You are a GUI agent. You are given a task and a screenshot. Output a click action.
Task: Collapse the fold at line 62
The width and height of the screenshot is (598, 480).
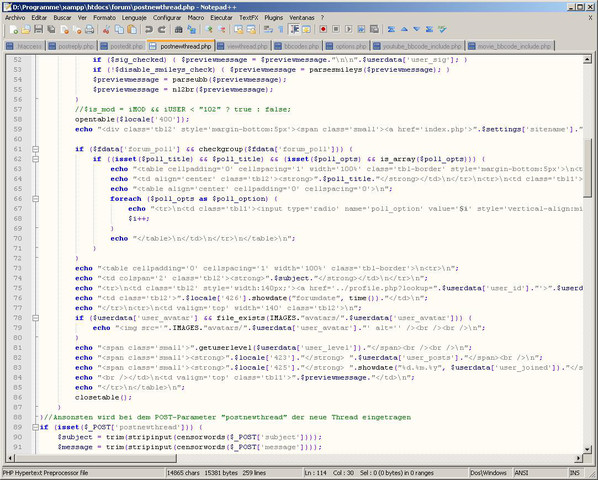pyautogui.click(x=35, y=159)
